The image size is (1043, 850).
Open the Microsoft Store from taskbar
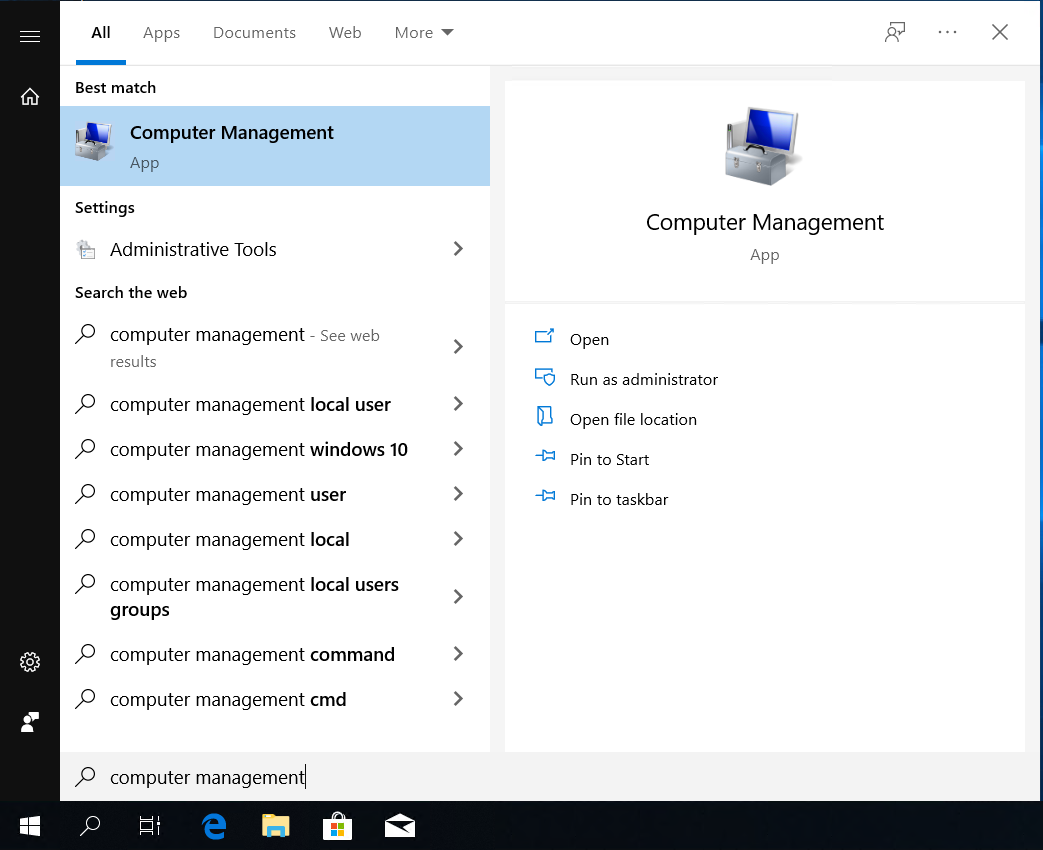click(x=337, y=826)
